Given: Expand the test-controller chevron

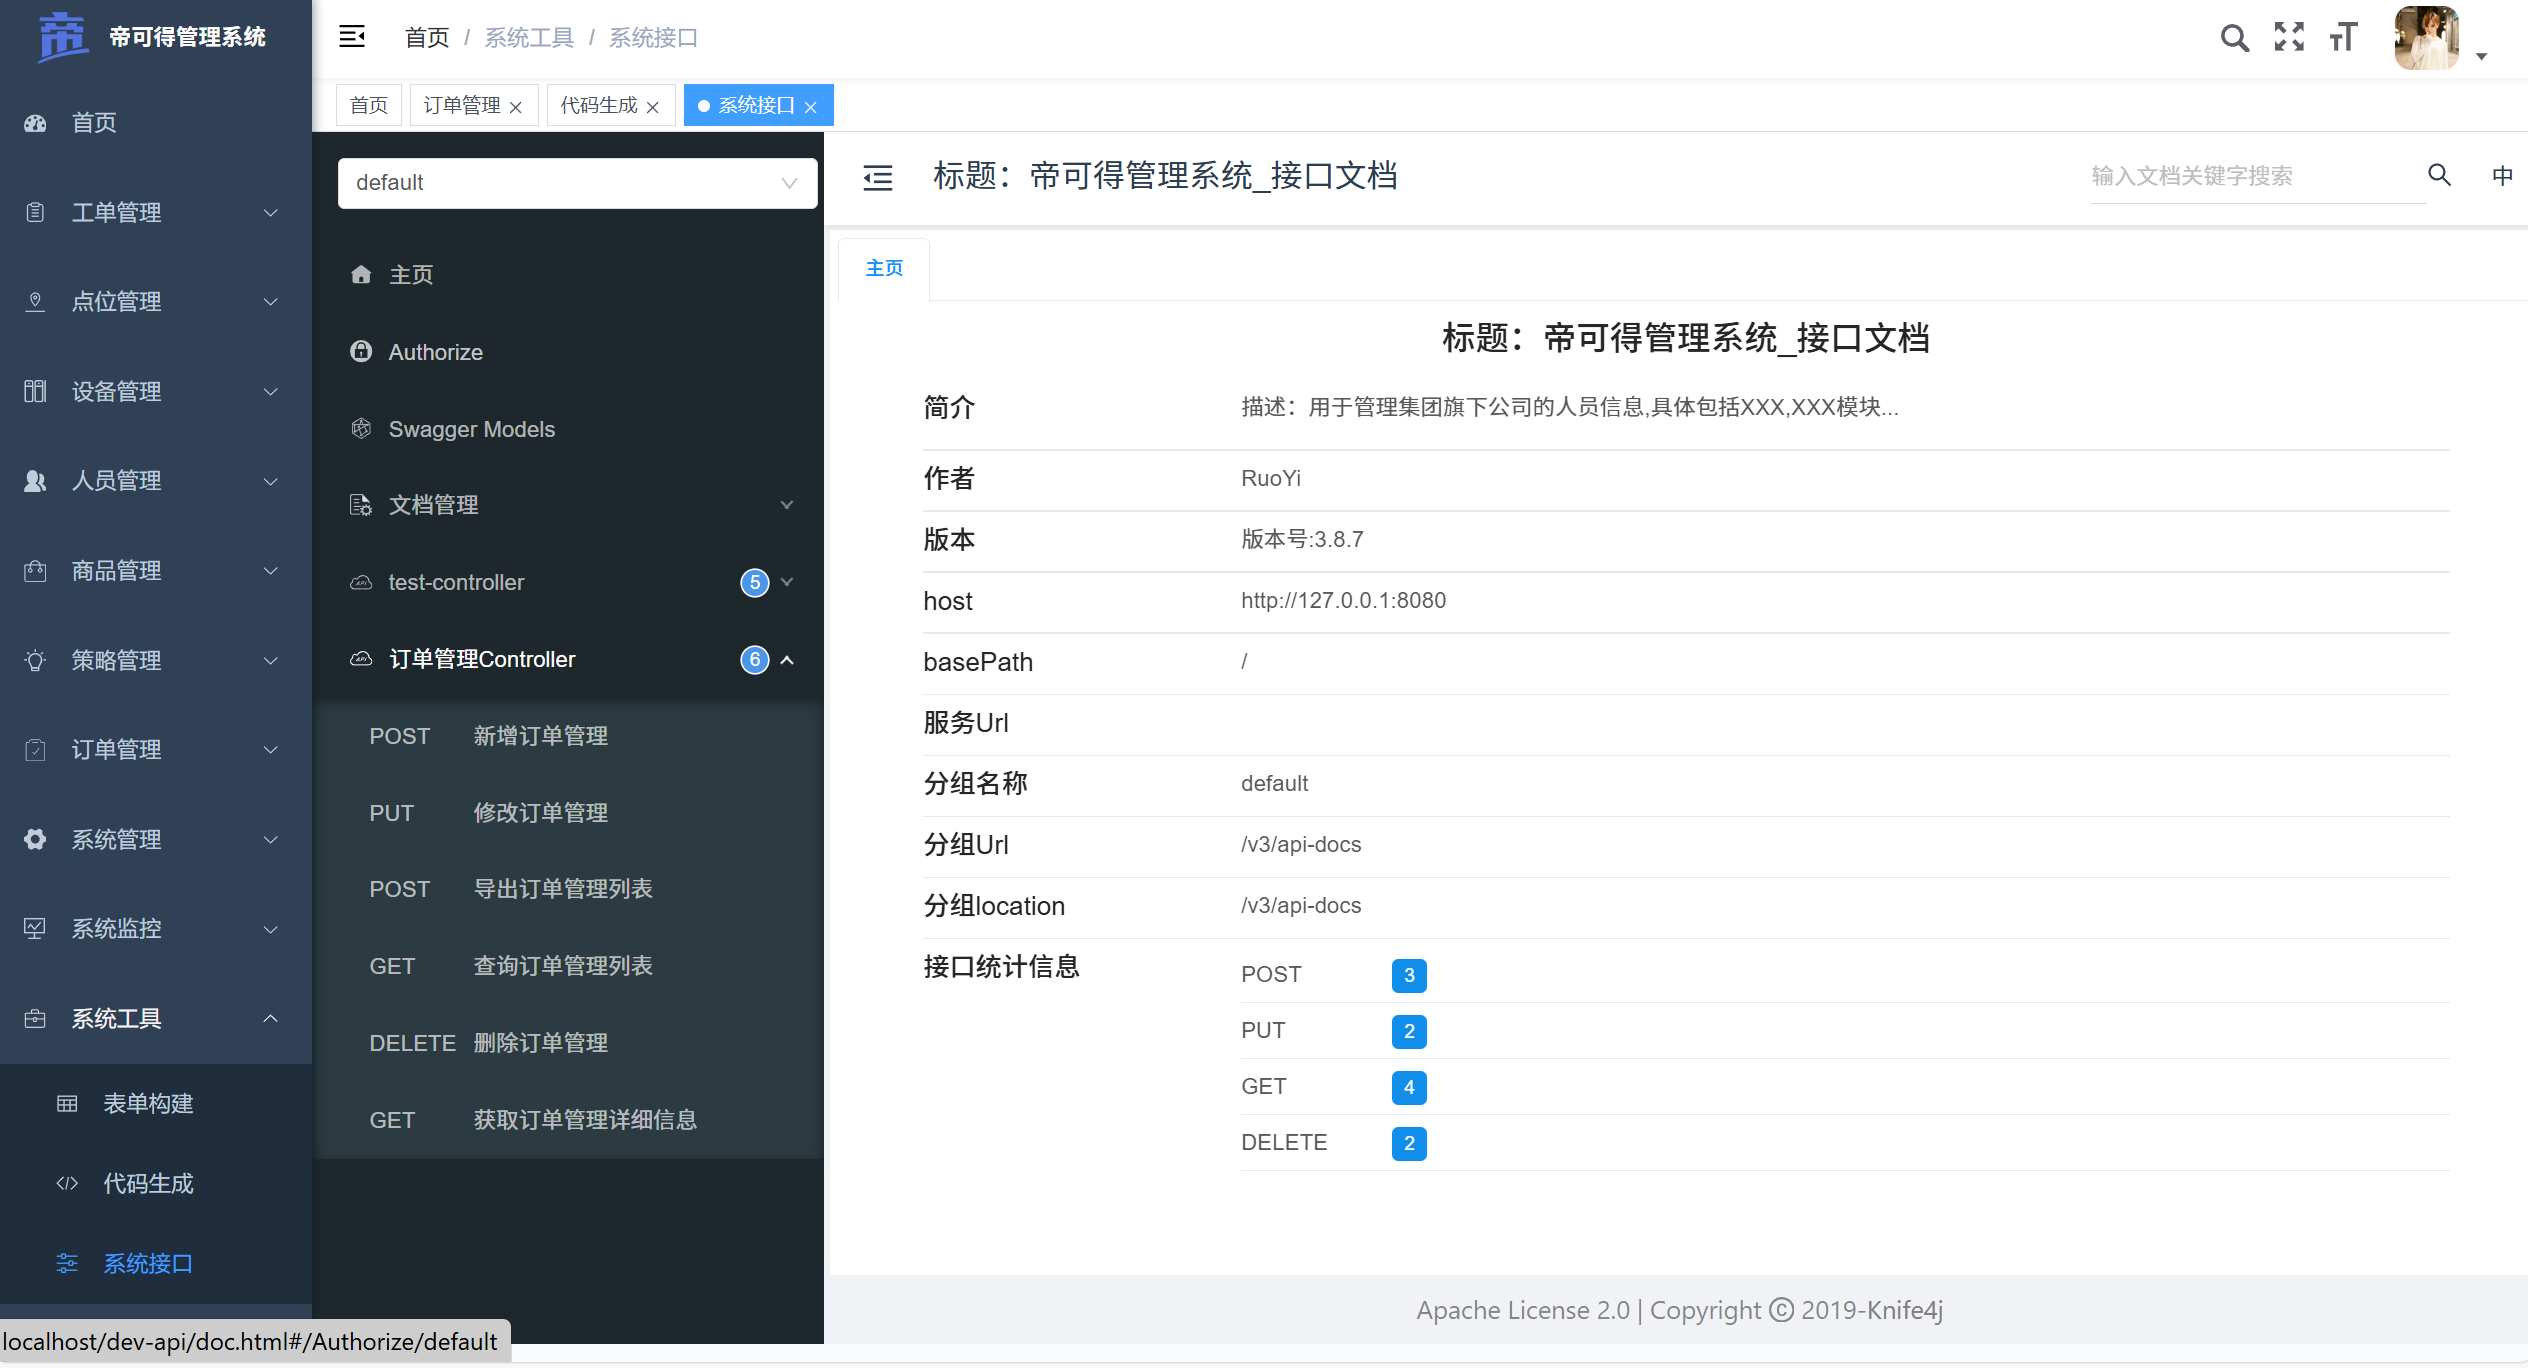Looking at the screenshot, I should coord(787,582).
